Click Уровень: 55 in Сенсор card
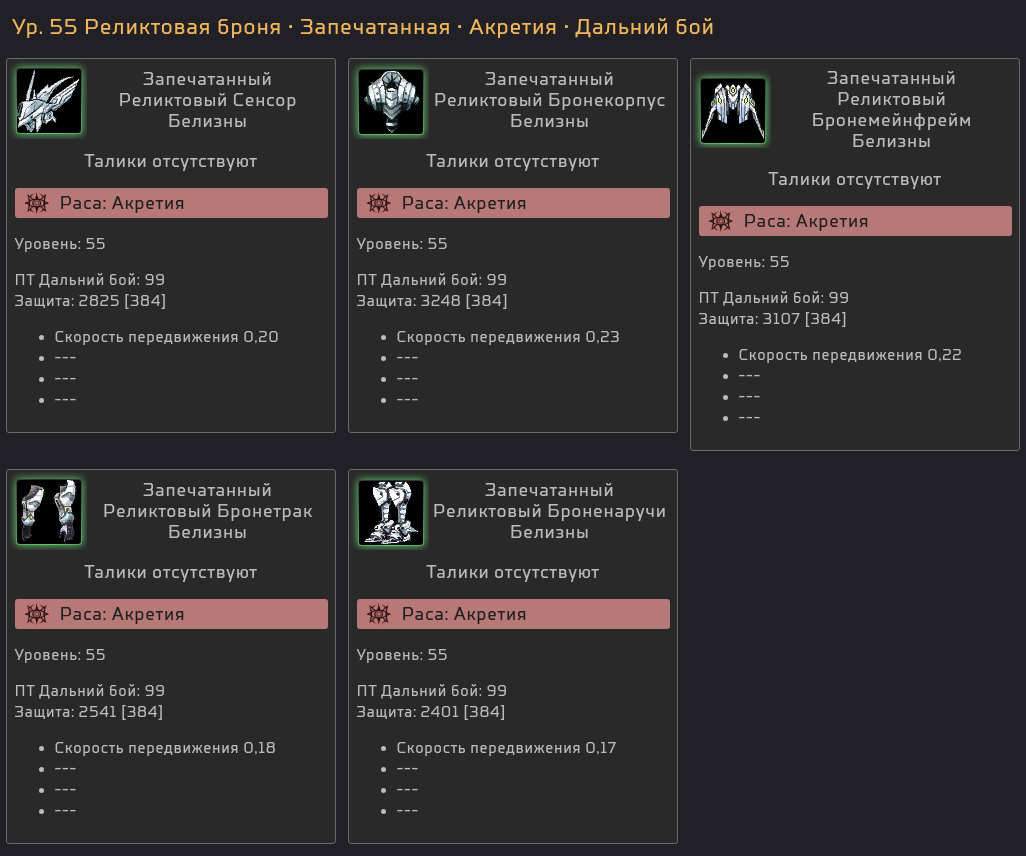This screenshot has height=856, width=1026. [x=60, y=244]
